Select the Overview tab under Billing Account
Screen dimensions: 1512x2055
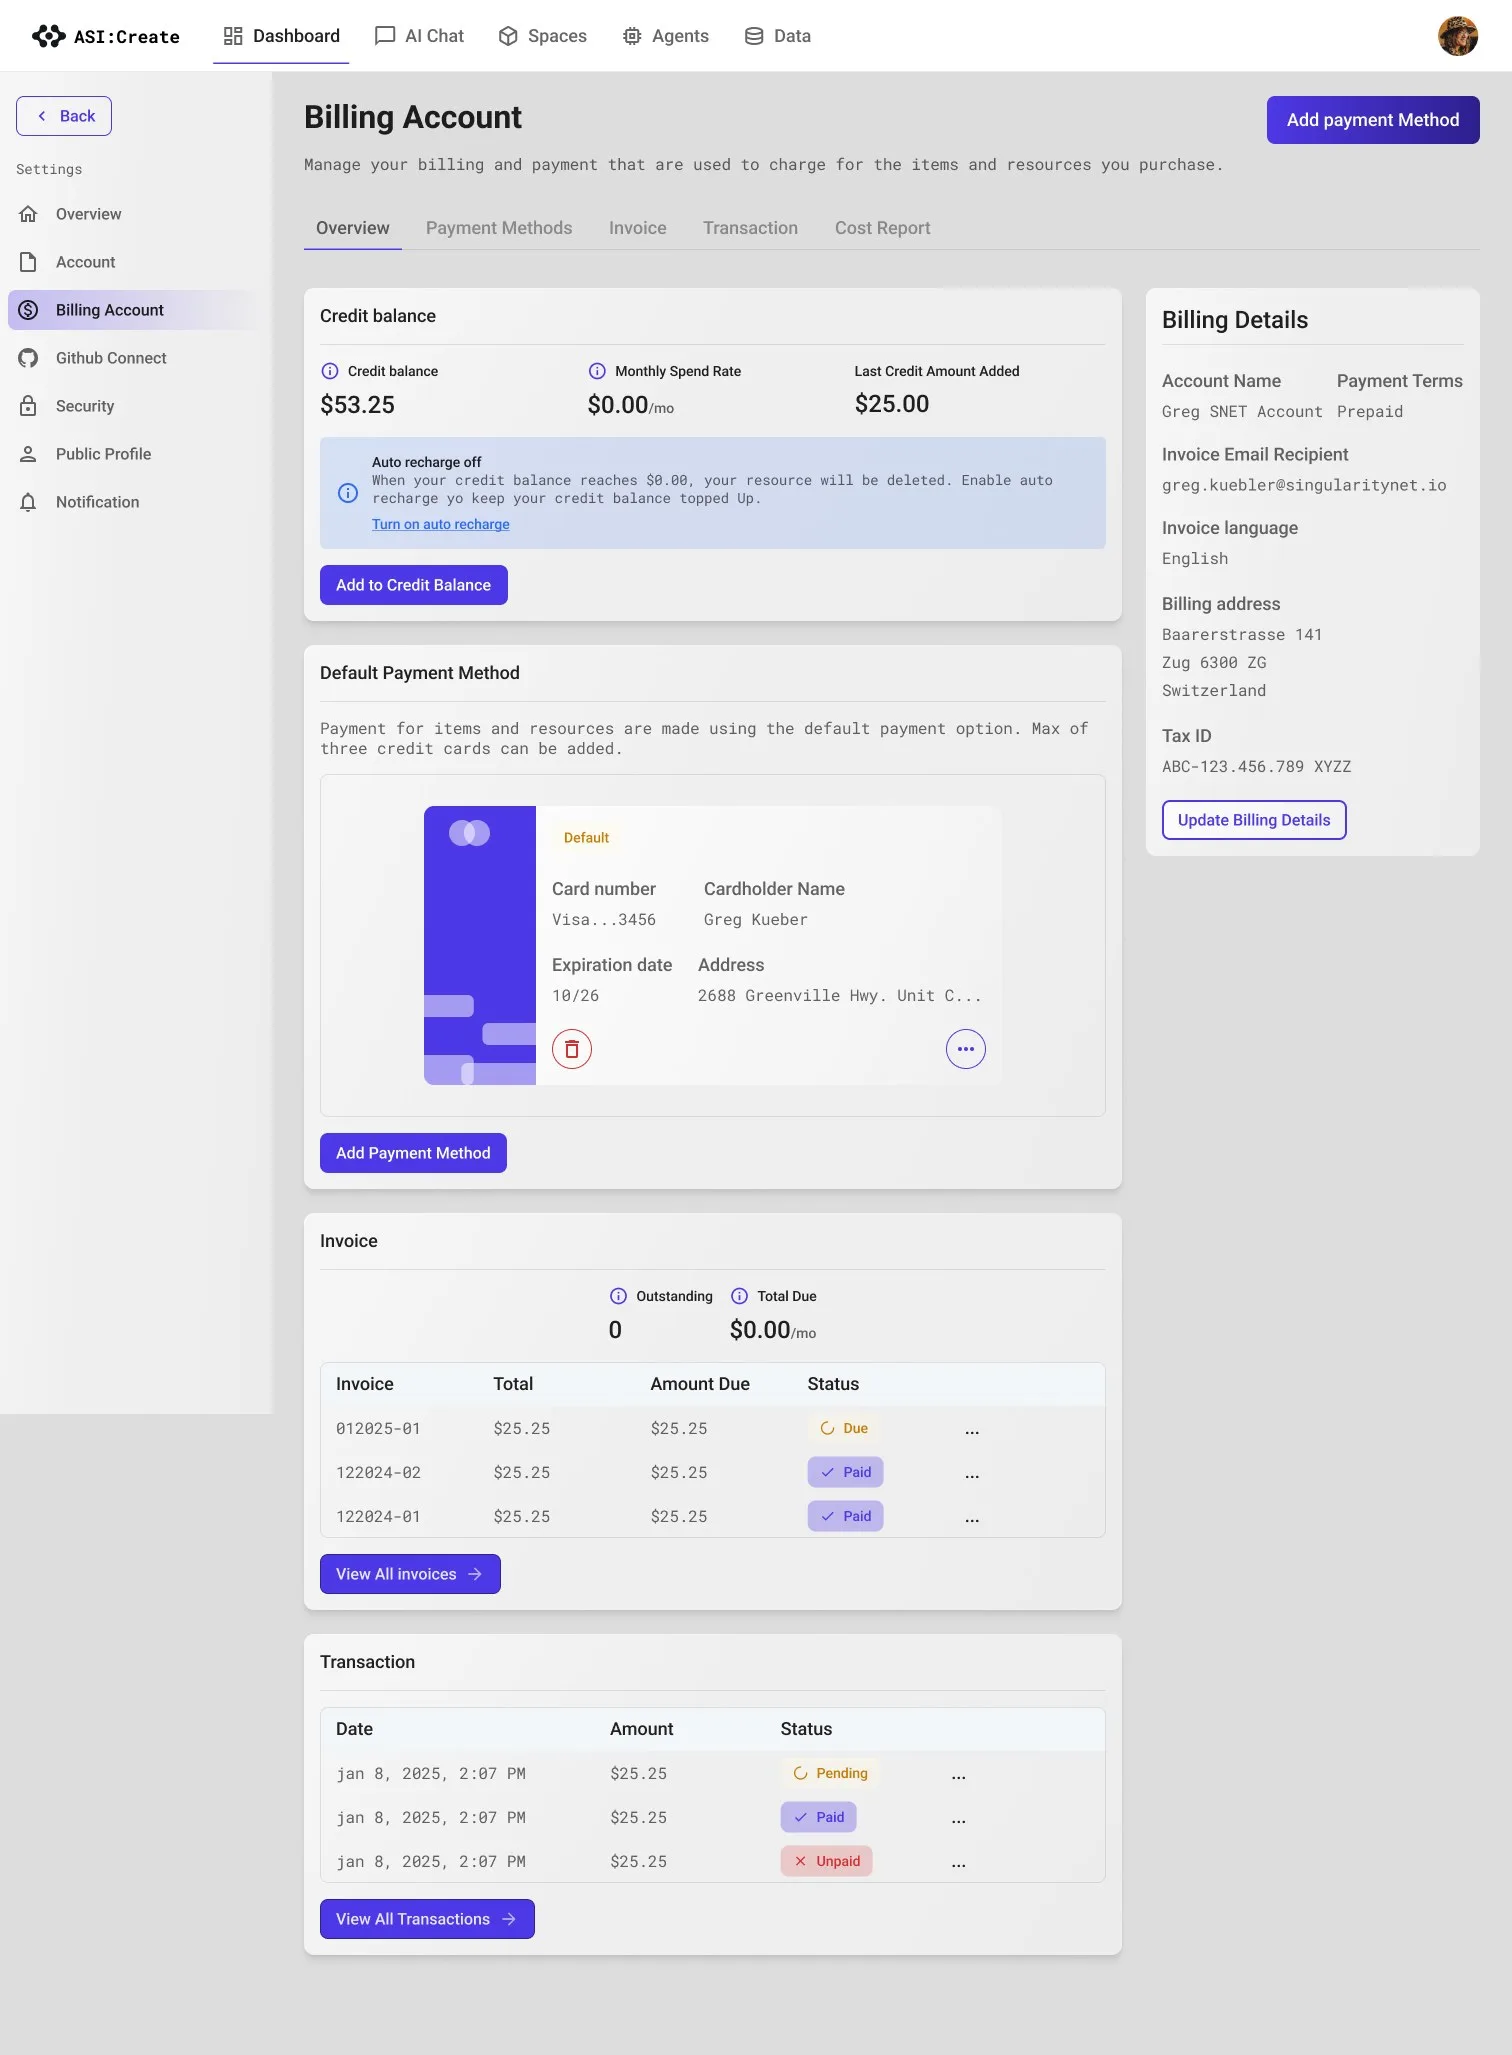pos(353,228)
